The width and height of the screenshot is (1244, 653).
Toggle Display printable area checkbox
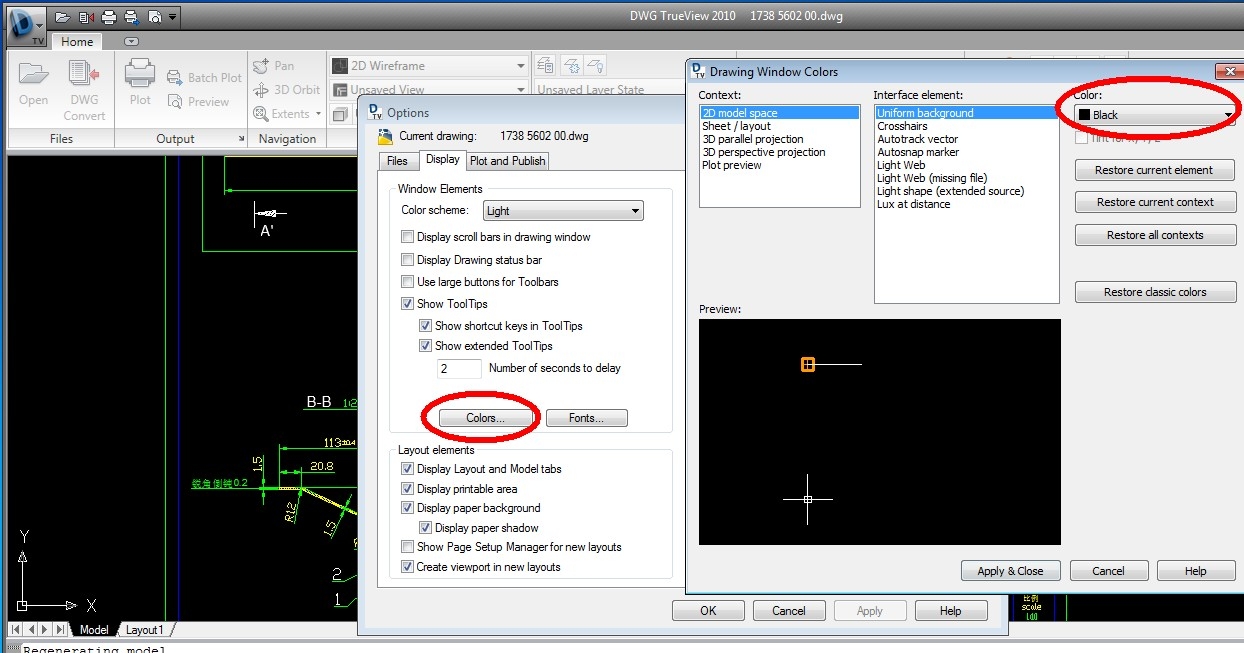click(407, 489)
